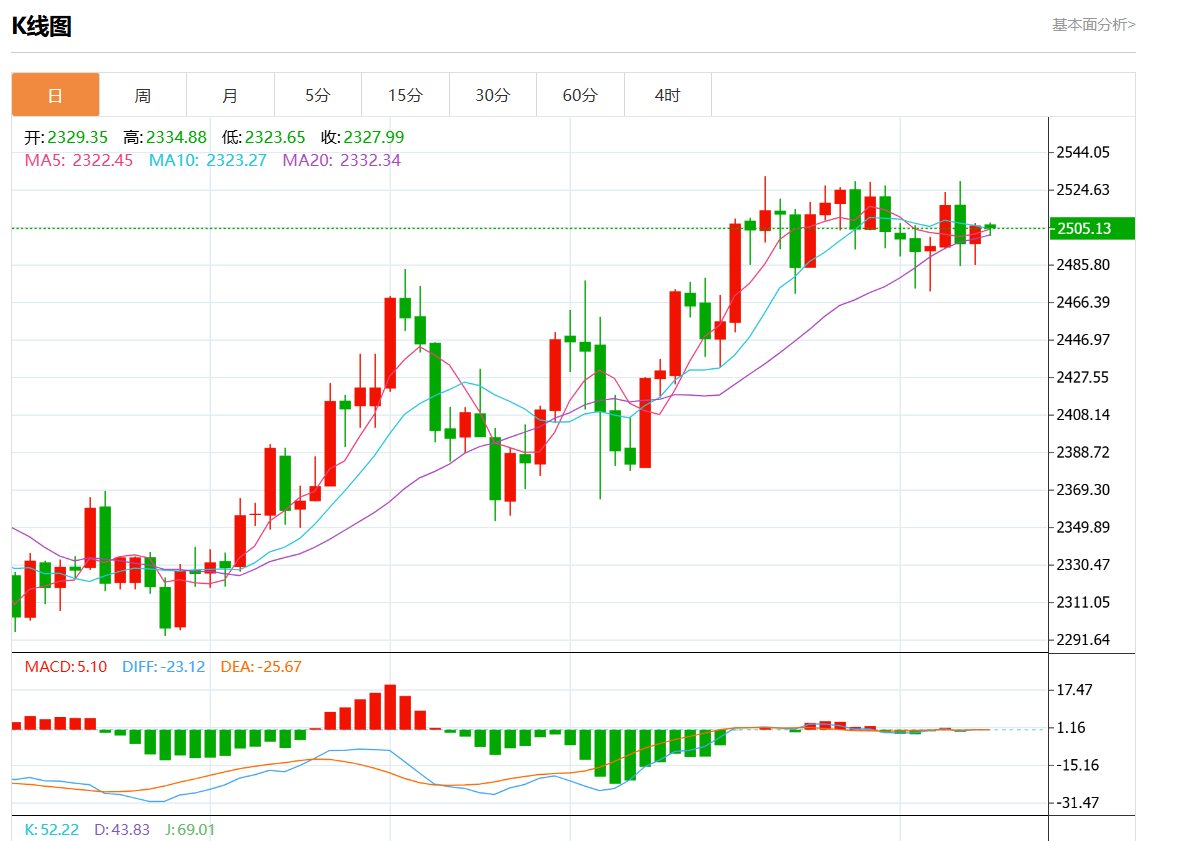Switch to the 月 monthly tab
This screenshot has height=841, width=1178.
tap(230, 95)
